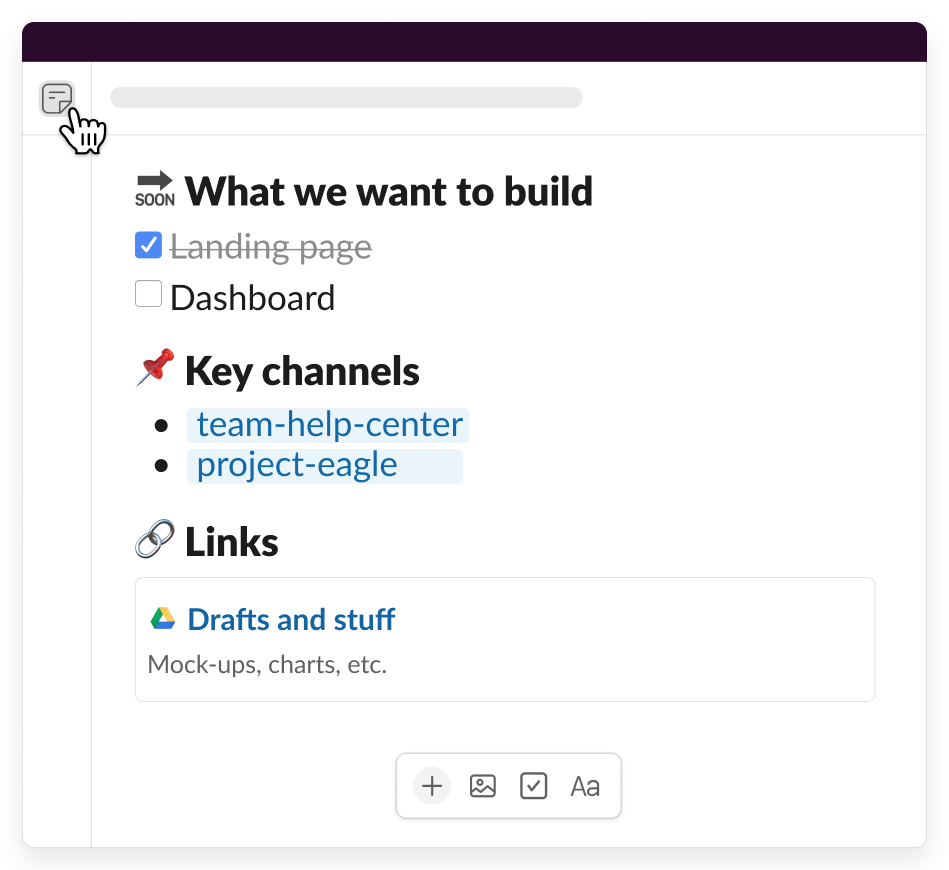Click the SOON arrow emoji in the heading

pos(155,189)
